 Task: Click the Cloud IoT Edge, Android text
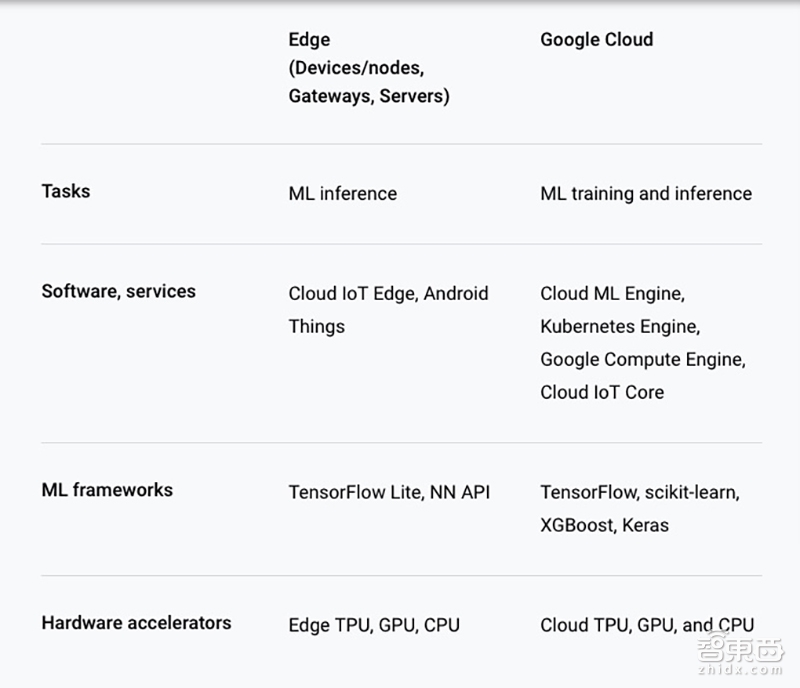[x=388, y=293]
